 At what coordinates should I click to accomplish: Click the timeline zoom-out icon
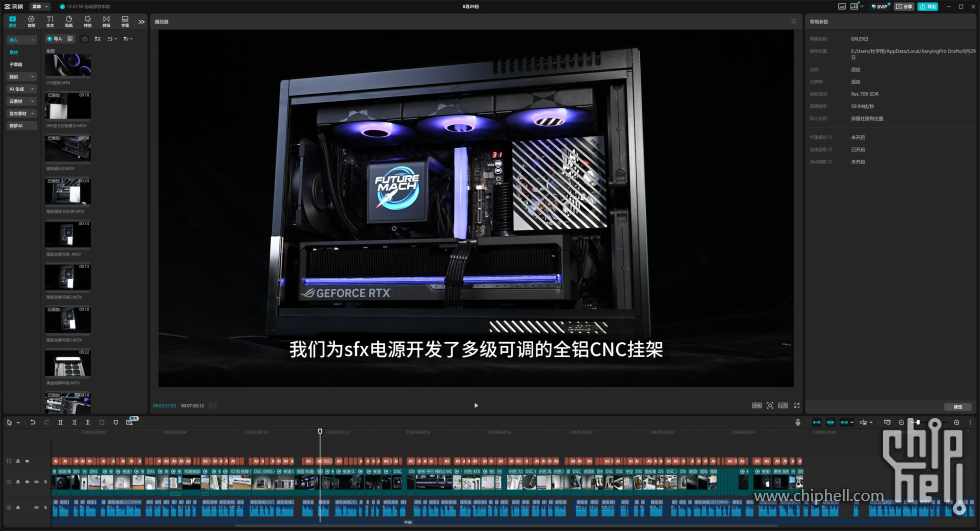click(901, 422)
